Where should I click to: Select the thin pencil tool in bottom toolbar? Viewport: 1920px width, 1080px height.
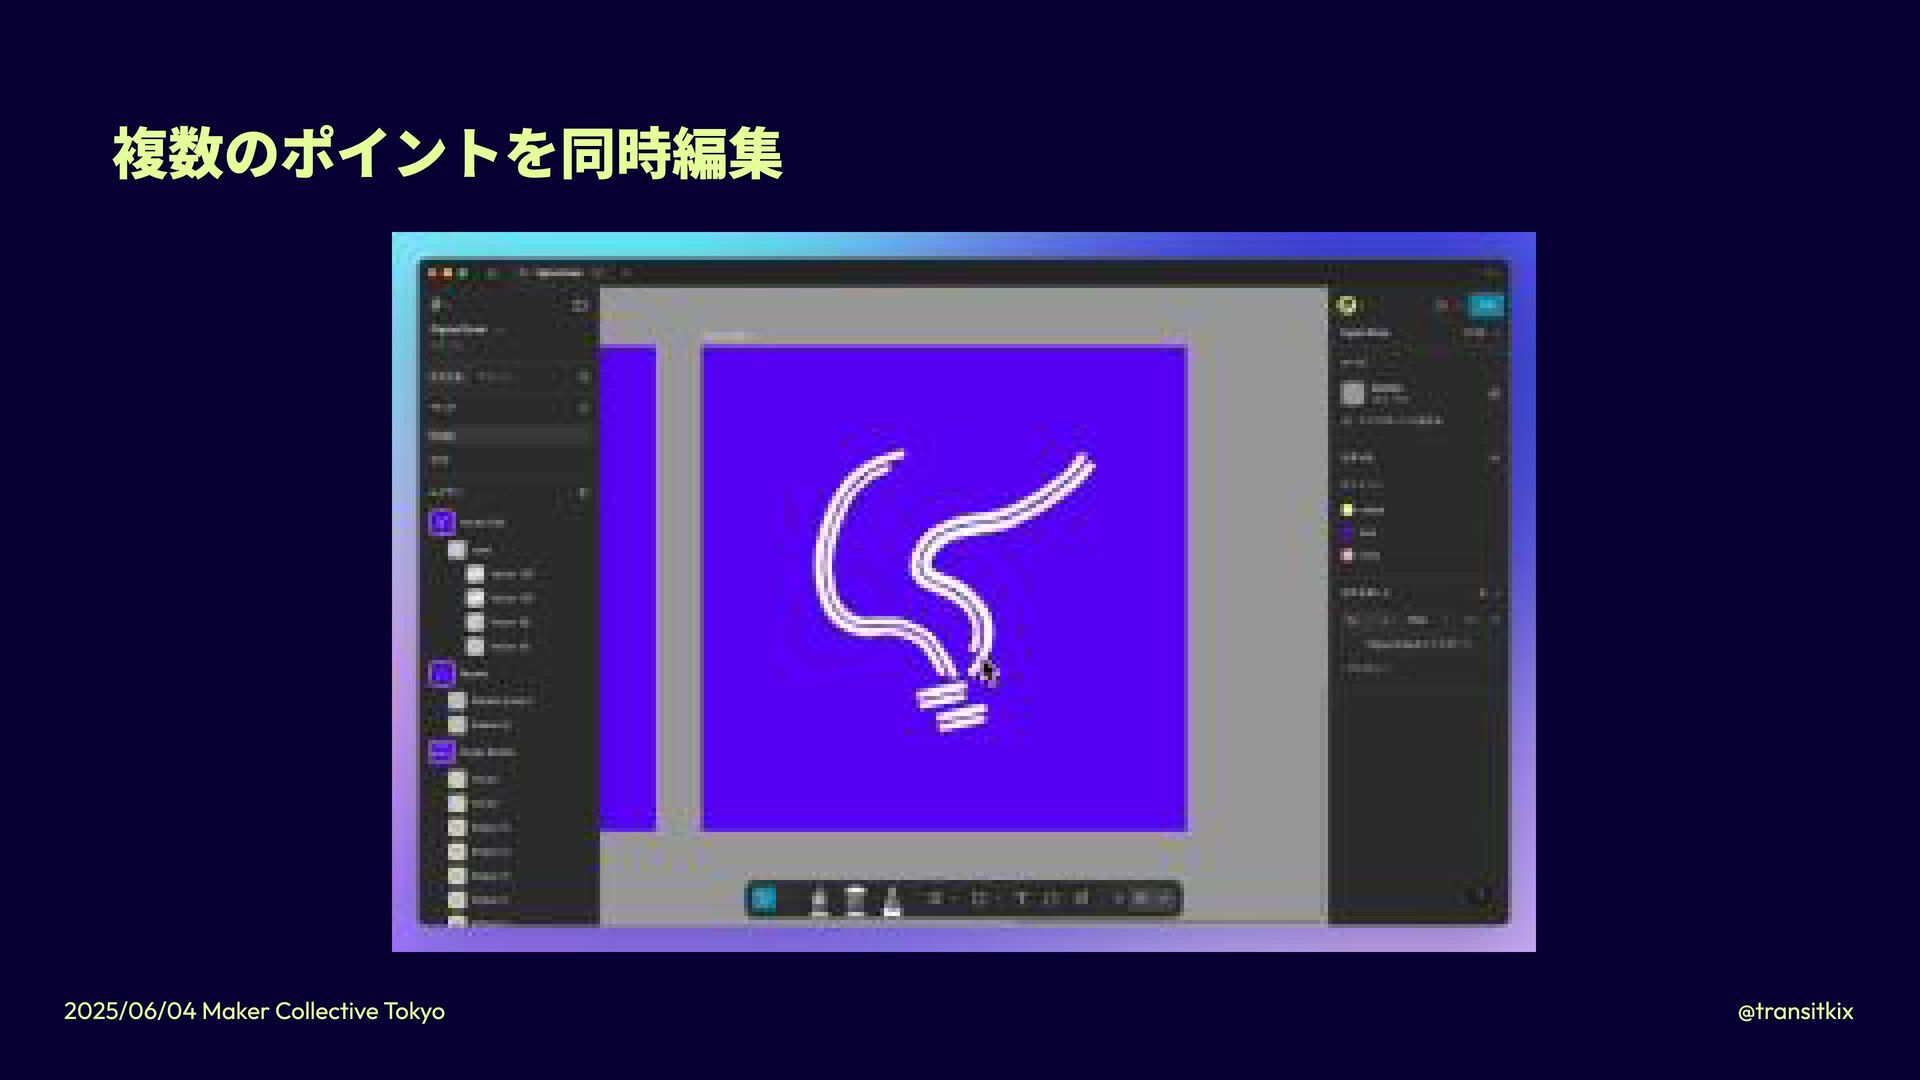(820, 900)
